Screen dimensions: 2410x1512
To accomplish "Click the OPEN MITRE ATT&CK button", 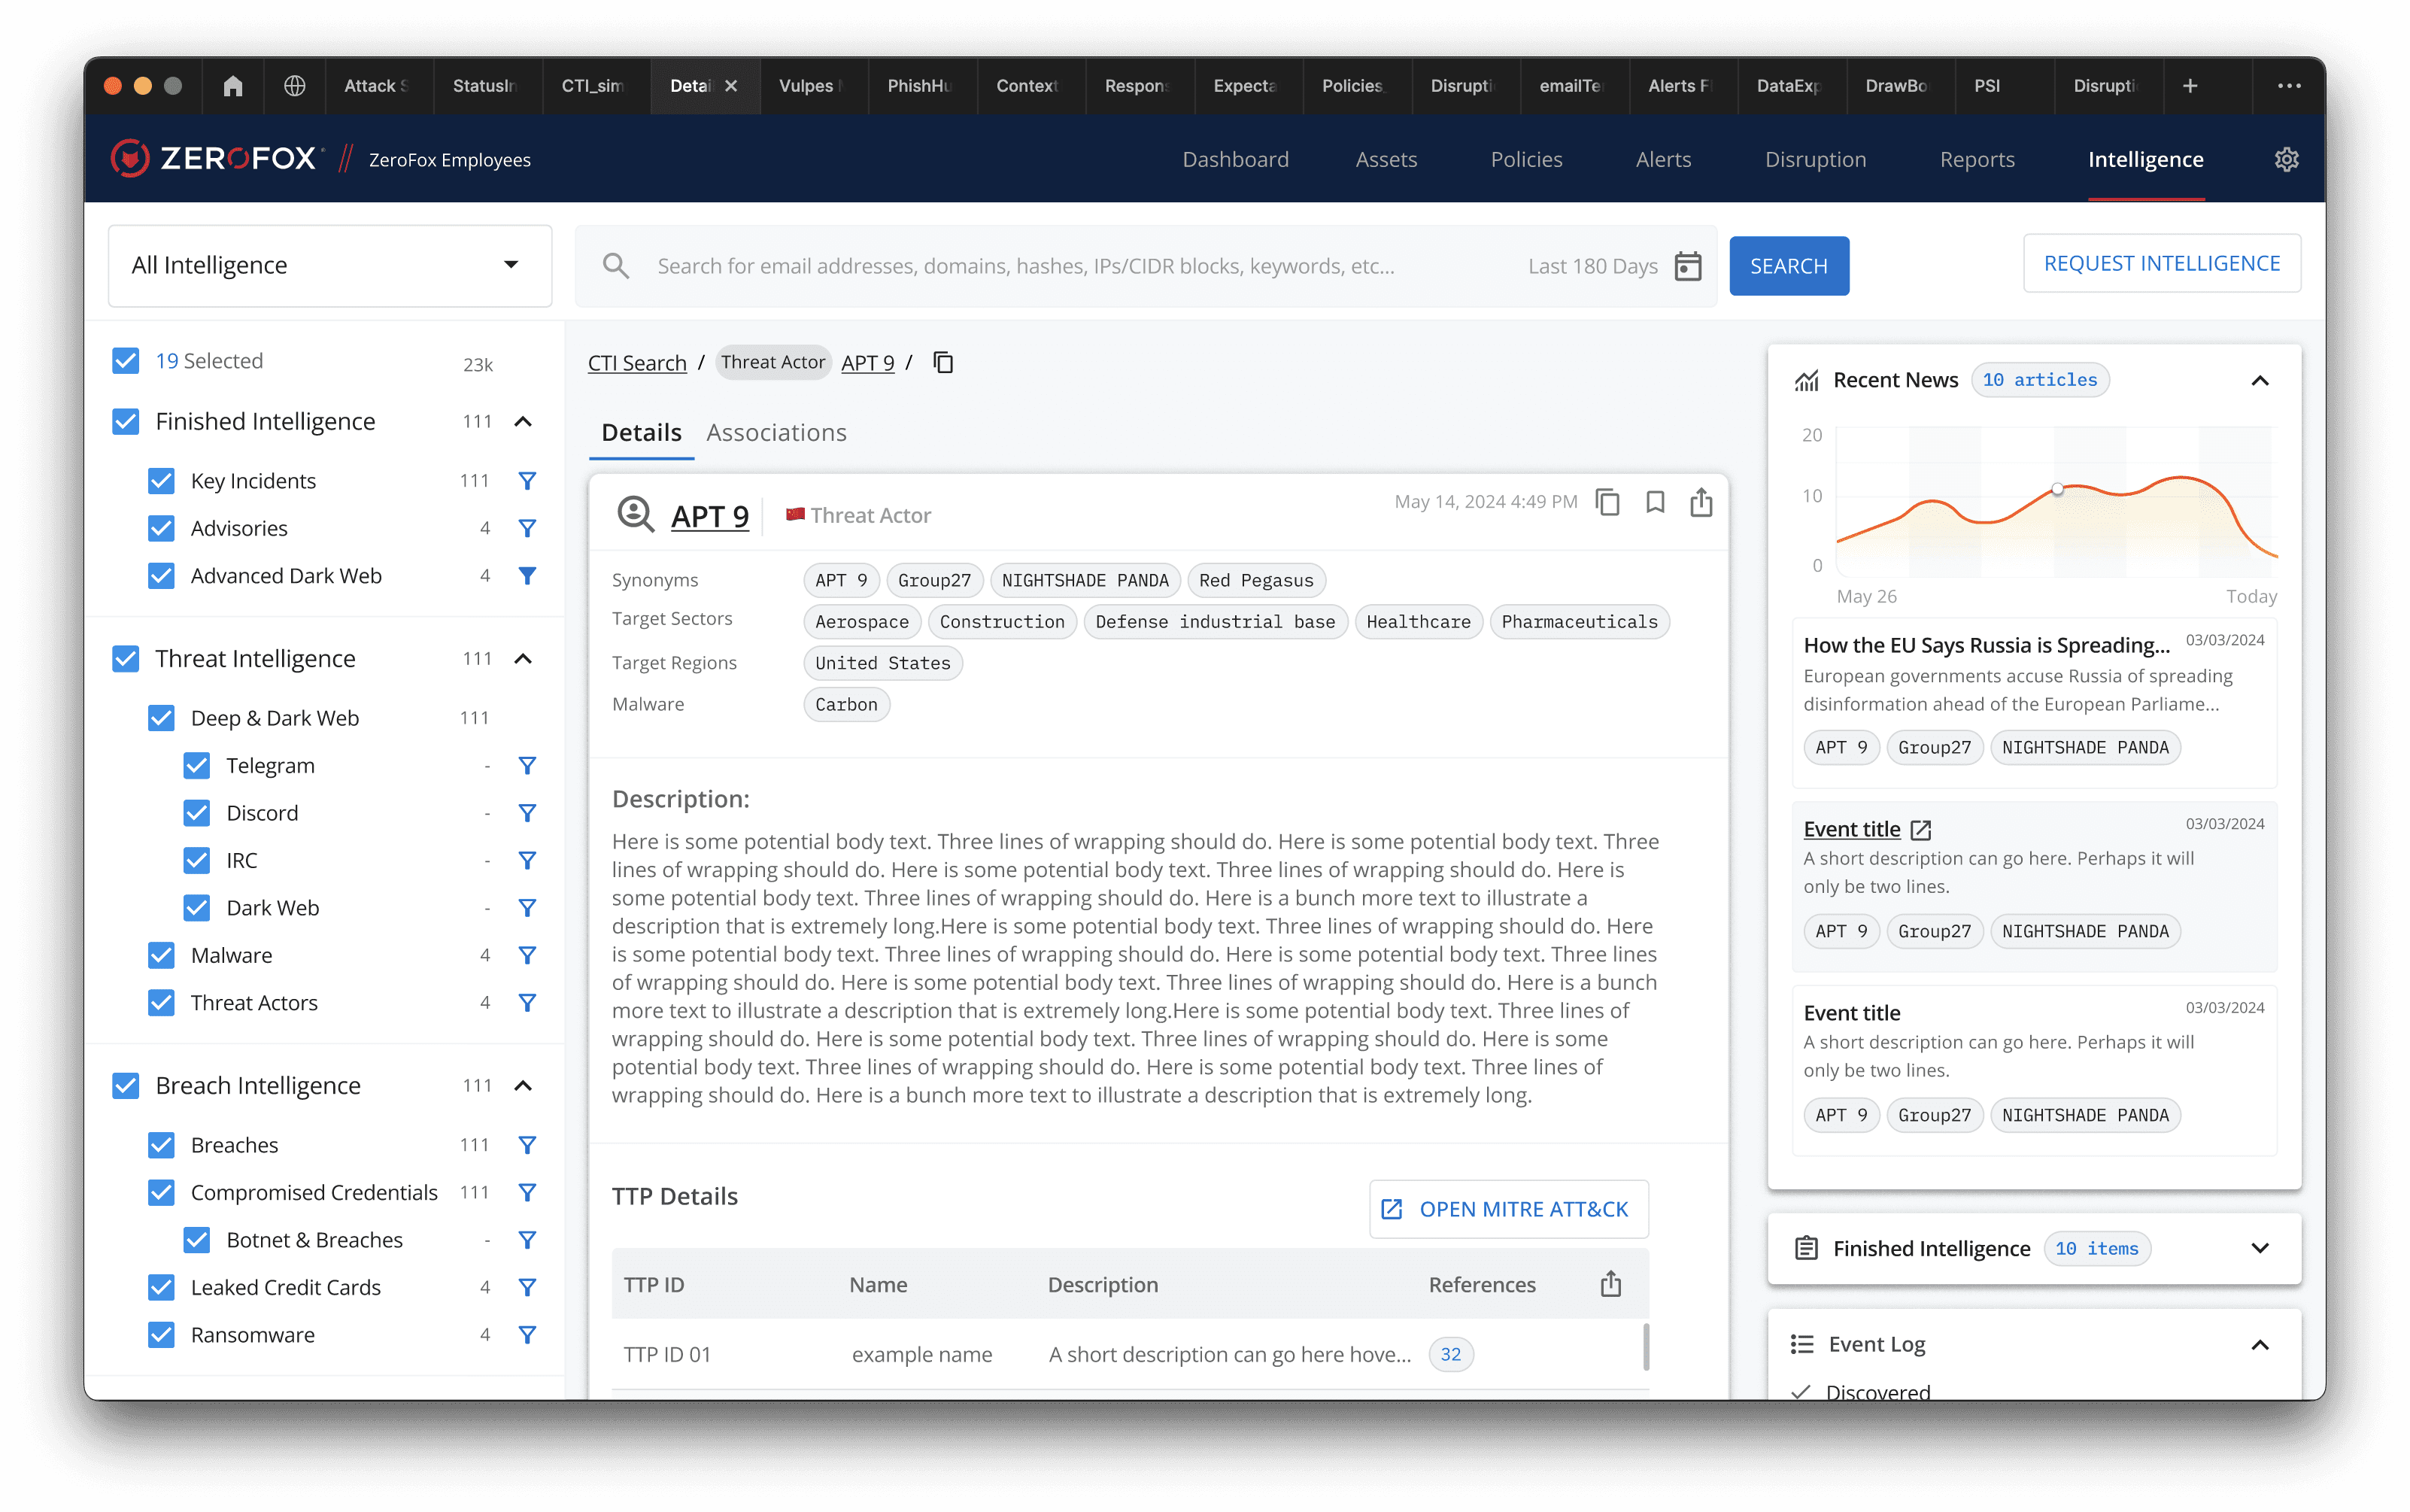I will pyautogui.click(x=1508, y=1209).
